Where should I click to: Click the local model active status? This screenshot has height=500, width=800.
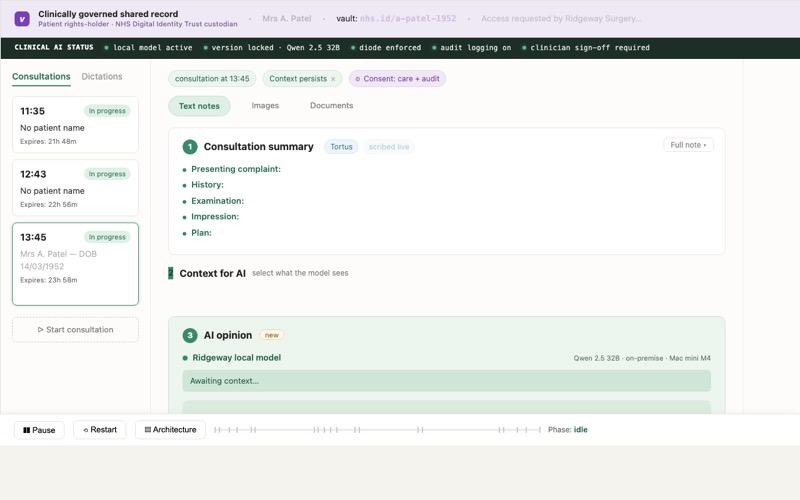[x=148, y=47]
